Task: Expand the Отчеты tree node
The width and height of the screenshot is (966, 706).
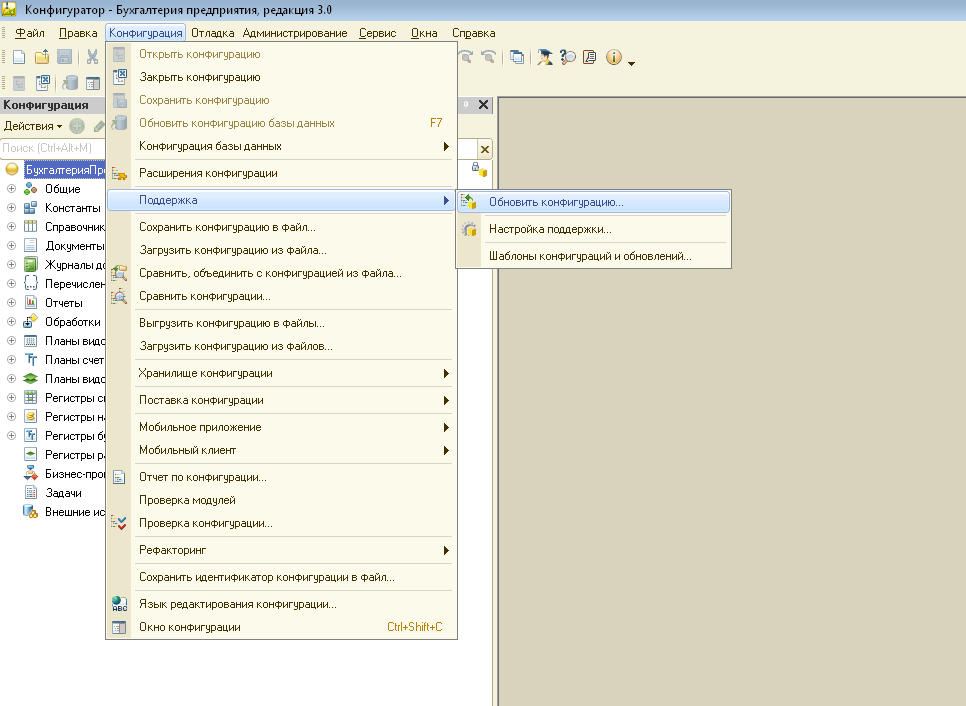Action: pyautogui.click(x=12, y=302)
